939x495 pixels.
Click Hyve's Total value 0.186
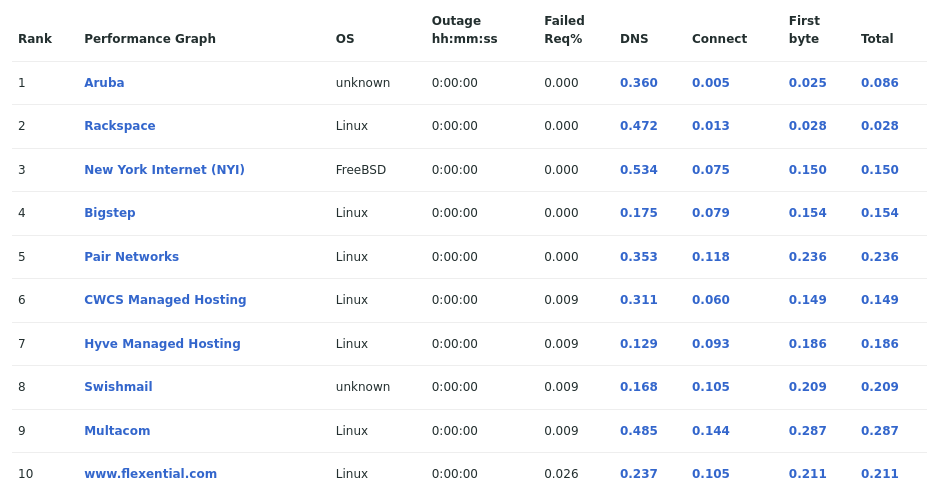coord(880,344)
